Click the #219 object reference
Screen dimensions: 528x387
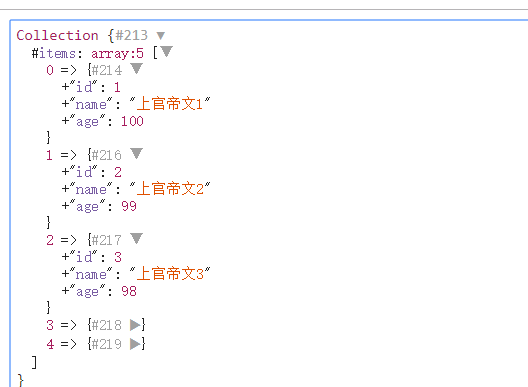click(107, 344)
